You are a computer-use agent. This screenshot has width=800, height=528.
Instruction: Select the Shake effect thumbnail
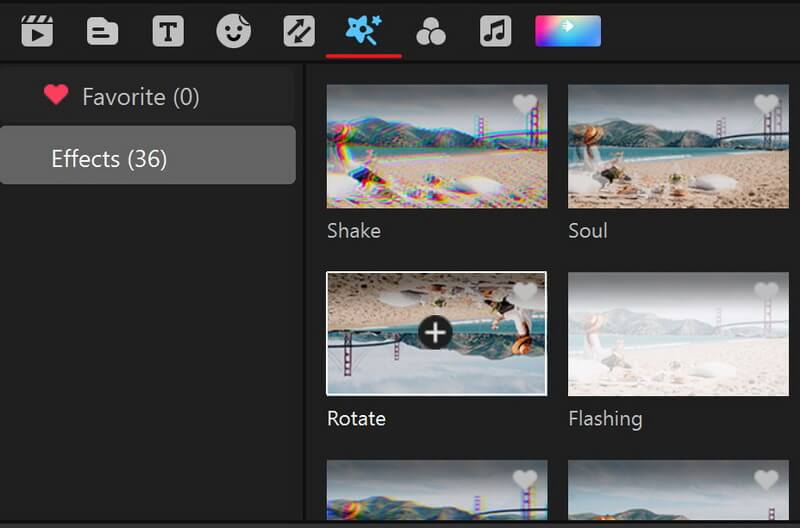coord(437,146)
